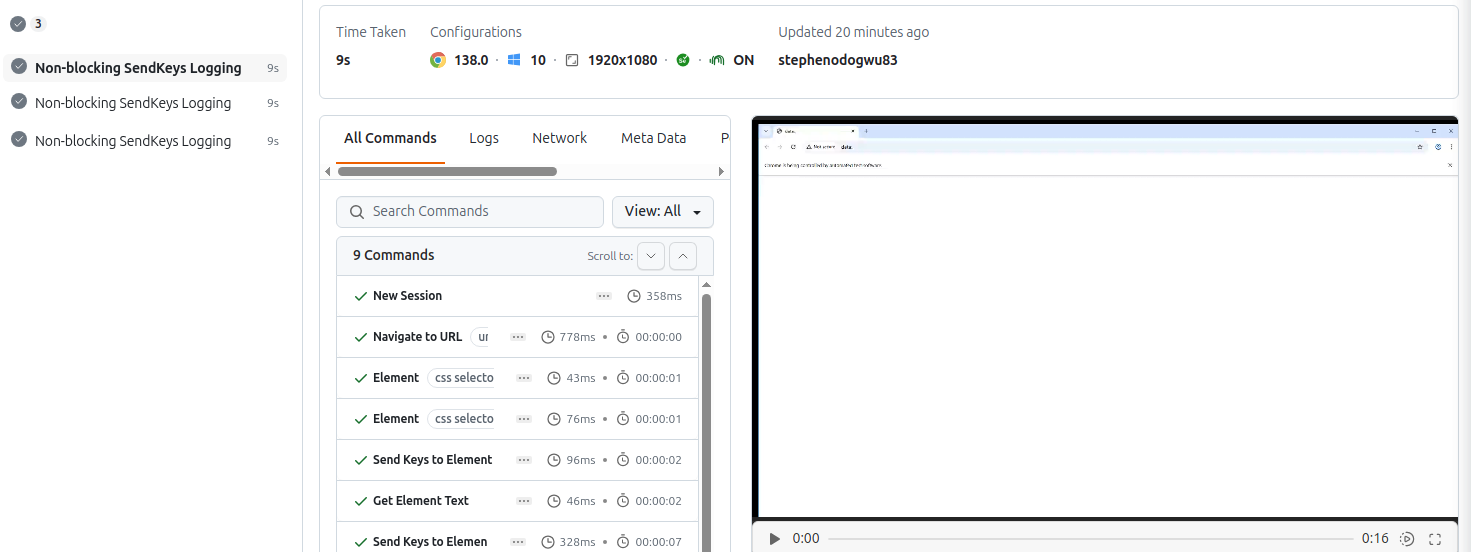1471x552 pixels.
Task: Select the second Non-blocking SendKeys Logging test
Action: tap(133, 103)
